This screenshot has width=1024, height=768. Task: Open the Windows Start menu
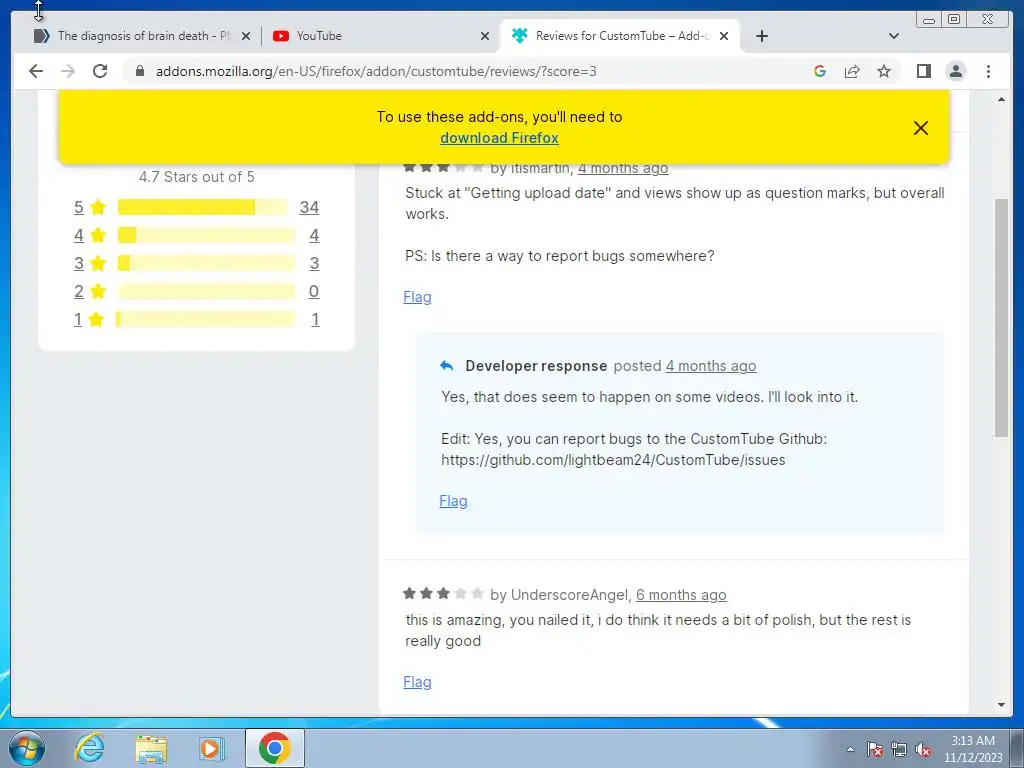(x=26, y=748)
